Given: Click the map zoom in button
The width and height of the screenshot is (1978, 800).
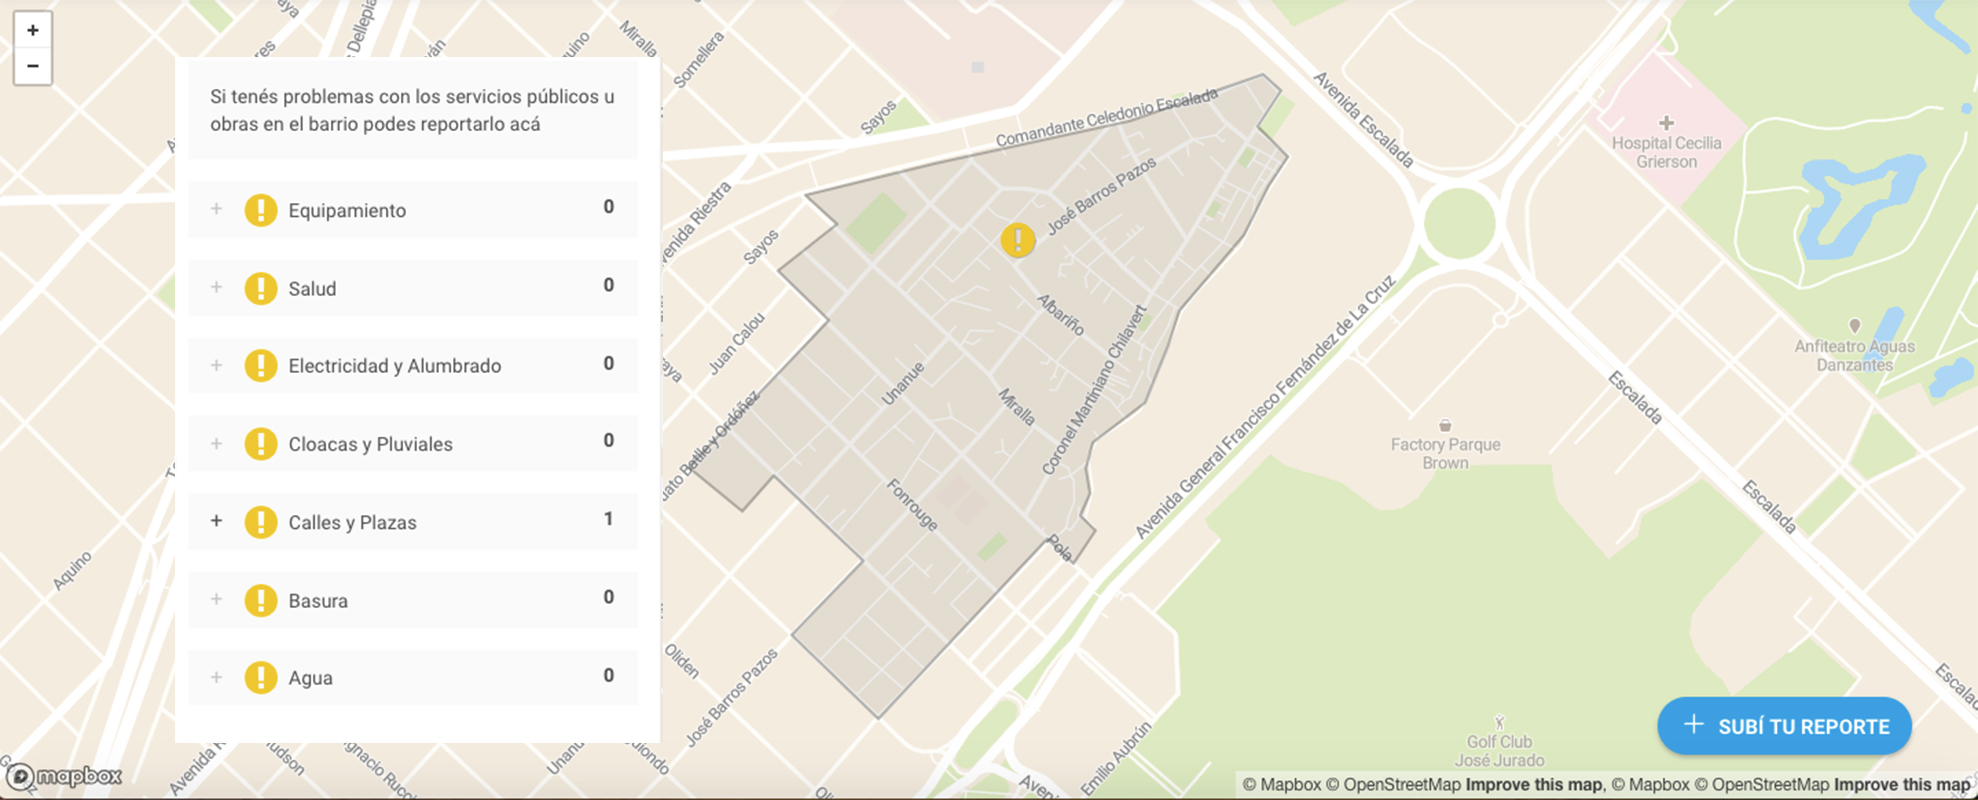Looking at the screenshot, I should (x=32, y=30).
